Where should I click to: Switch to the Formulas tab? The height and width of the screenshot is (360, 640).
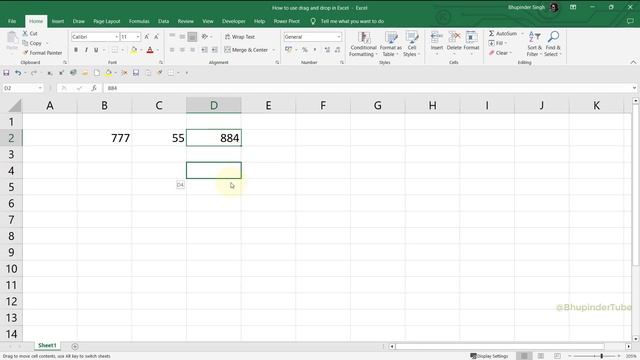click(139, 21)
